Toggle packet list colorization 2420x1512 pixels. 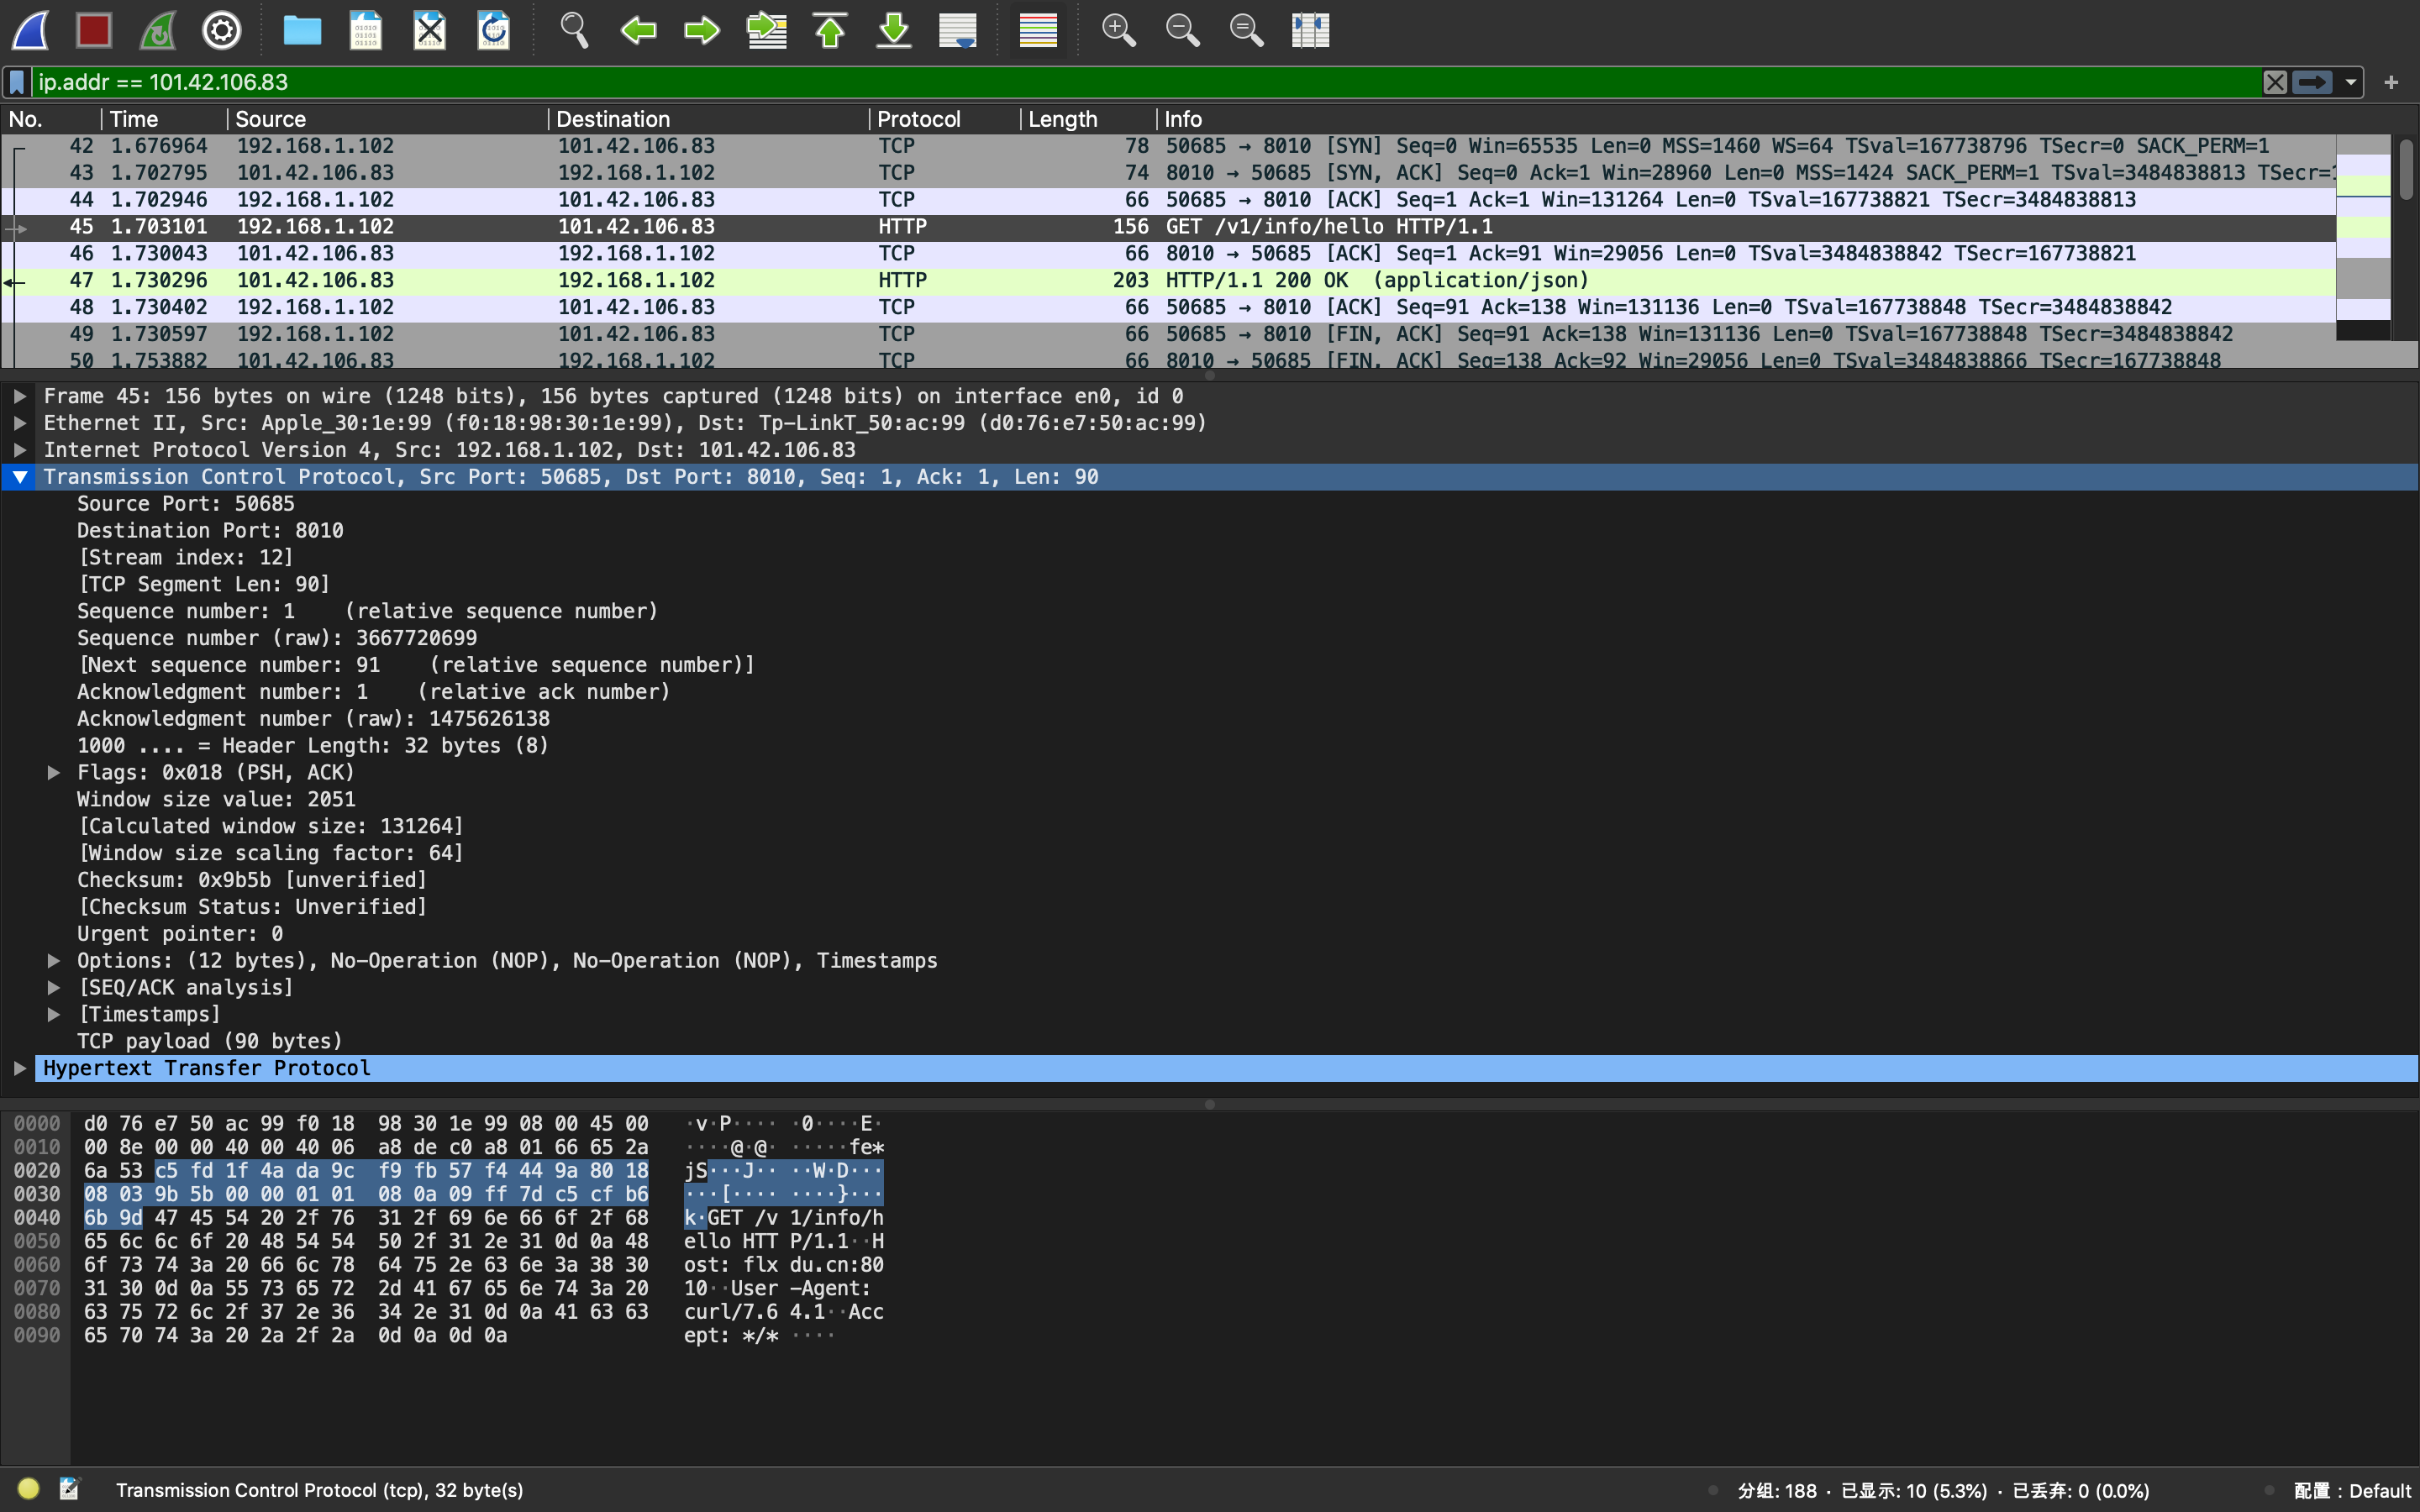(x=1038, y=30)
